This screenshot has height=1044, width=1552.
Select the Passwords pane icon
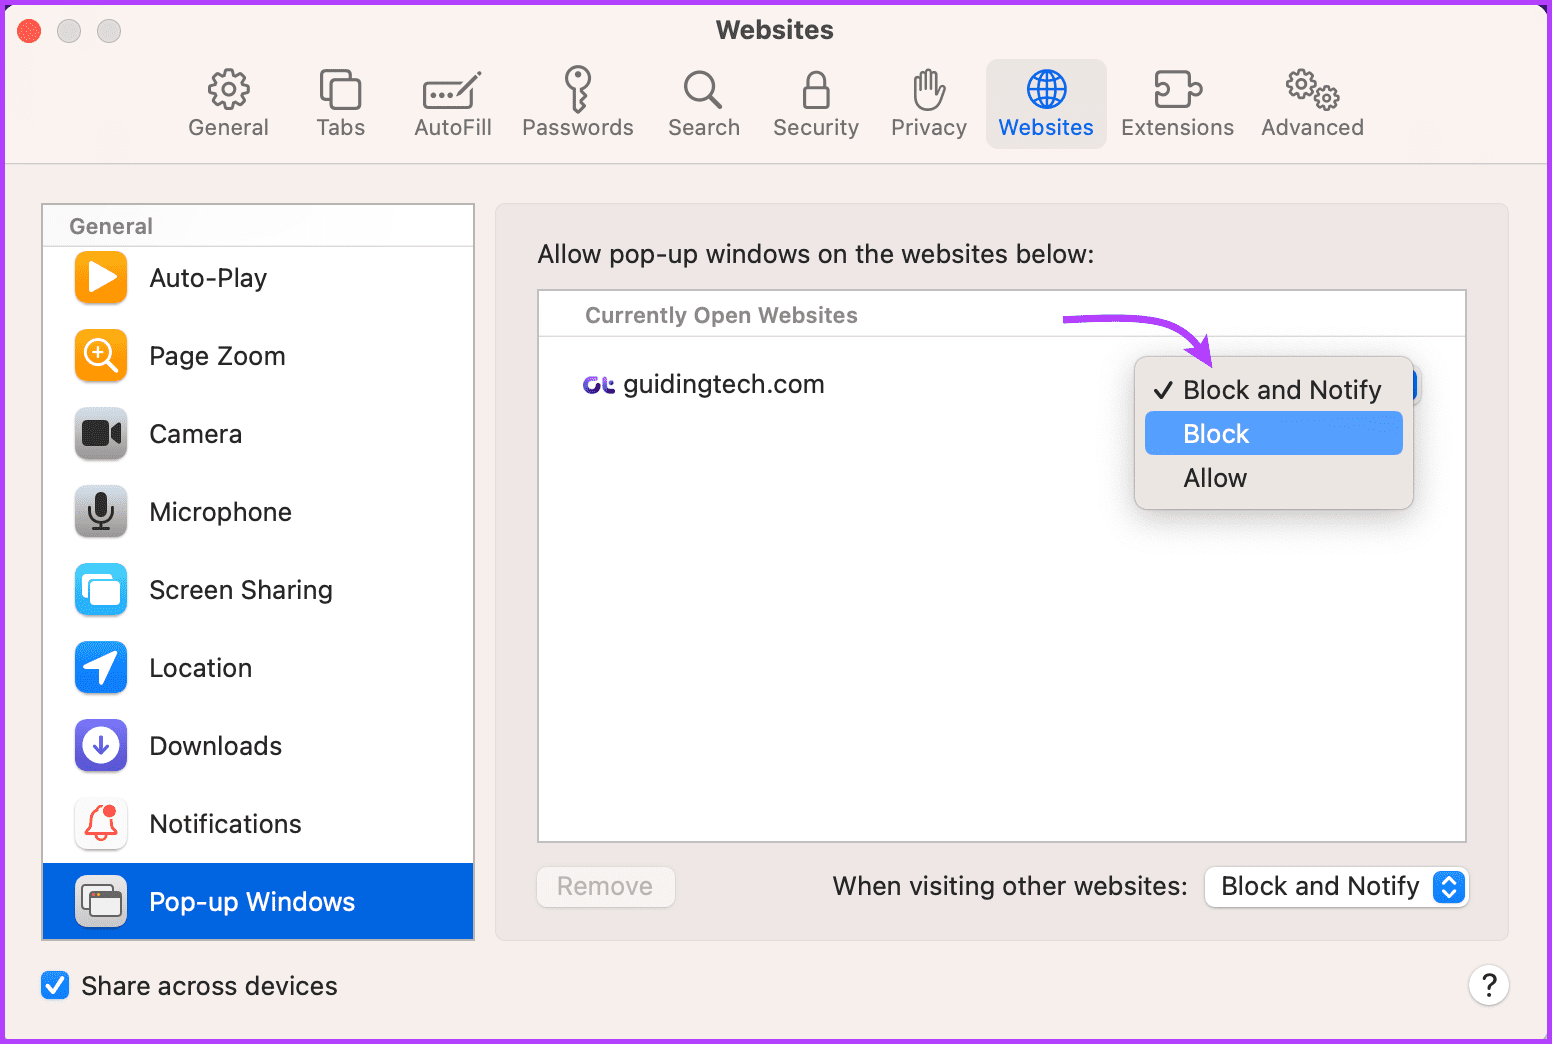tap(578, 101)
